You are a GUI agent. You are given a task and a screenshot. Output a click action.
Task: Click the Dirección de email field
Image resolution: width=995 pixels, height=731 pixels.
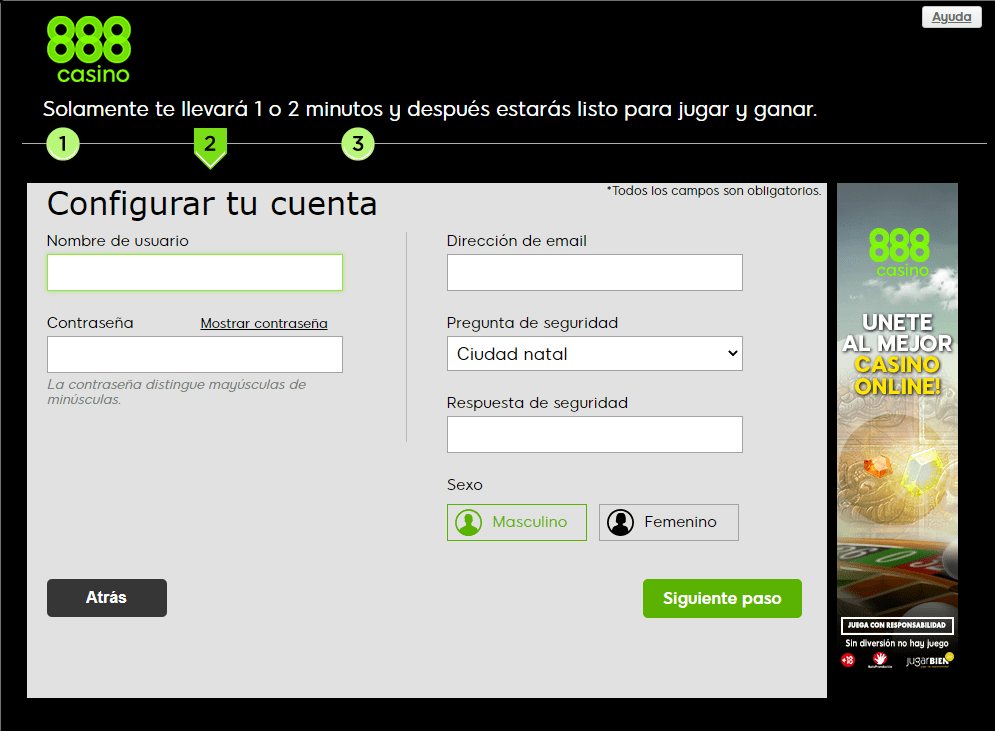pyautogui.click(x=595, y=272)
